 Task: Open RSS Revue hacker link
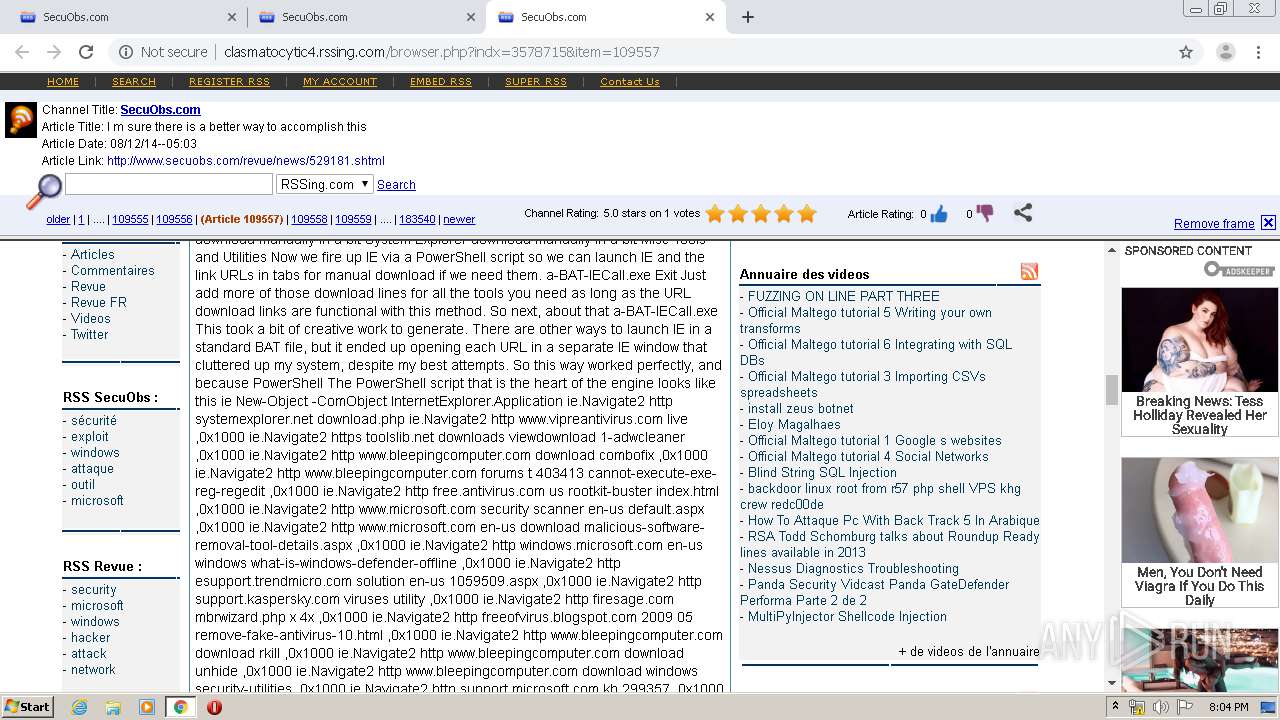click(x=91, y=638)
